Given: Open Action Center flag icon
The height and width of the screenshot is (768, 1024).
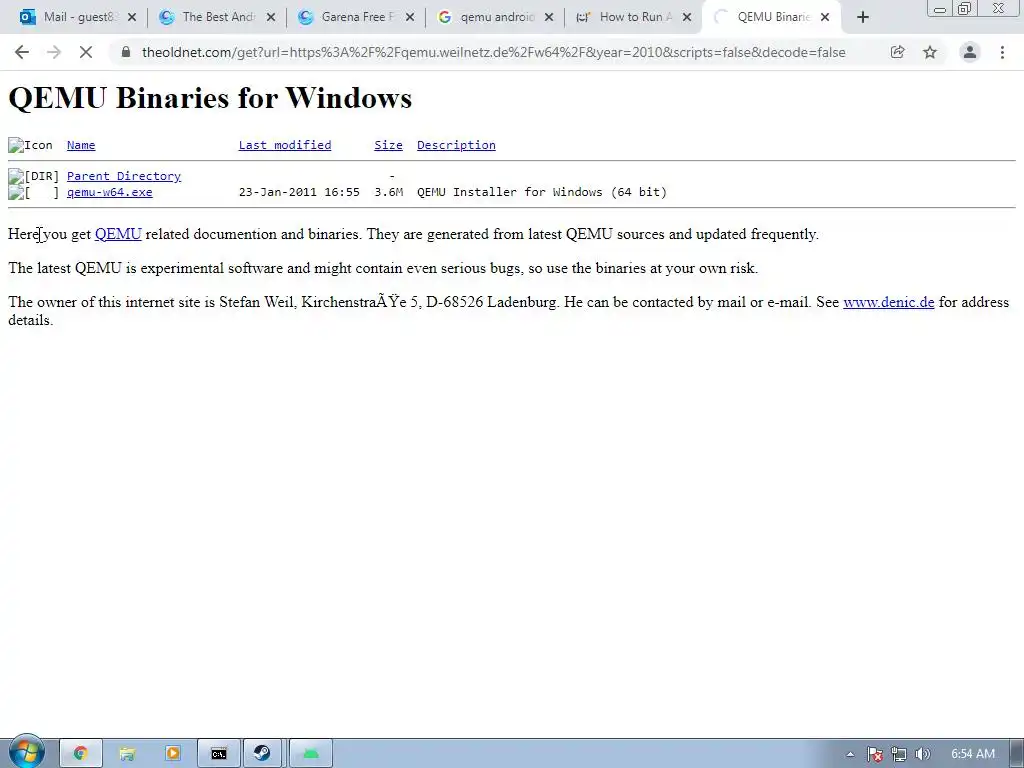Looking at the screenshot, I should (x=874, y=754).
